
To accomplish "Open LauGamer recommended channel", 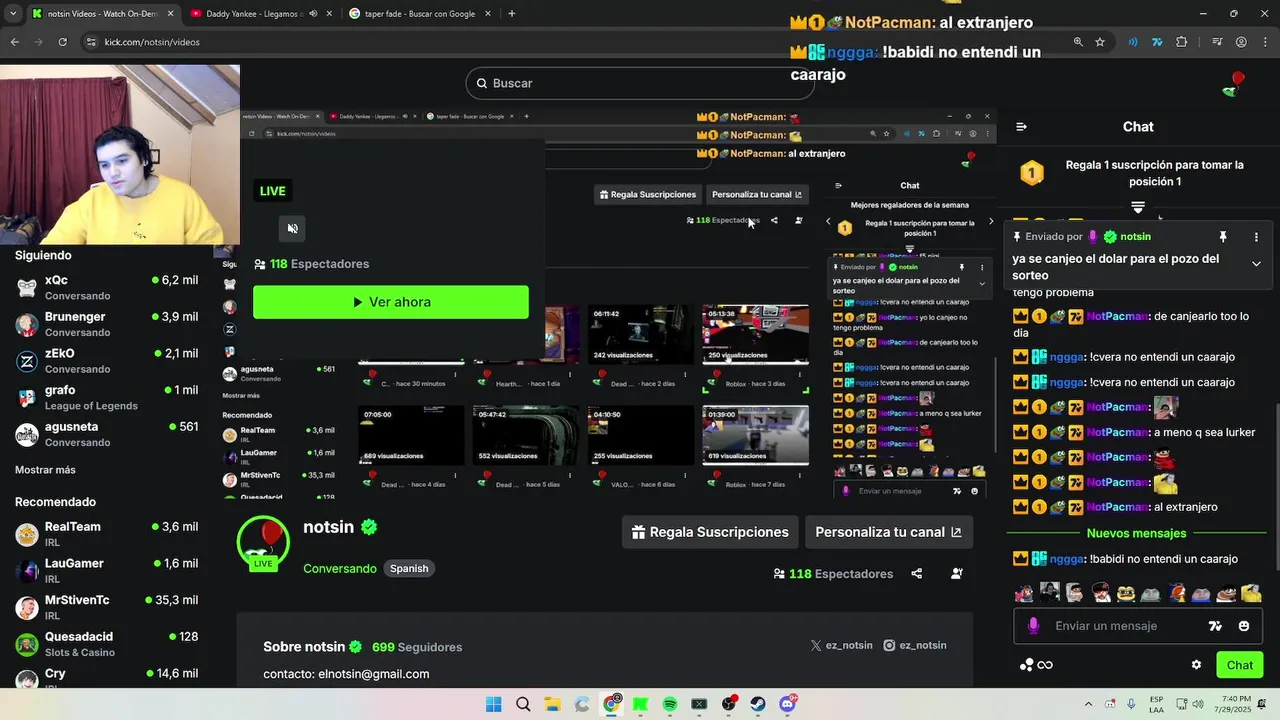I will click(x=106, y=571).
